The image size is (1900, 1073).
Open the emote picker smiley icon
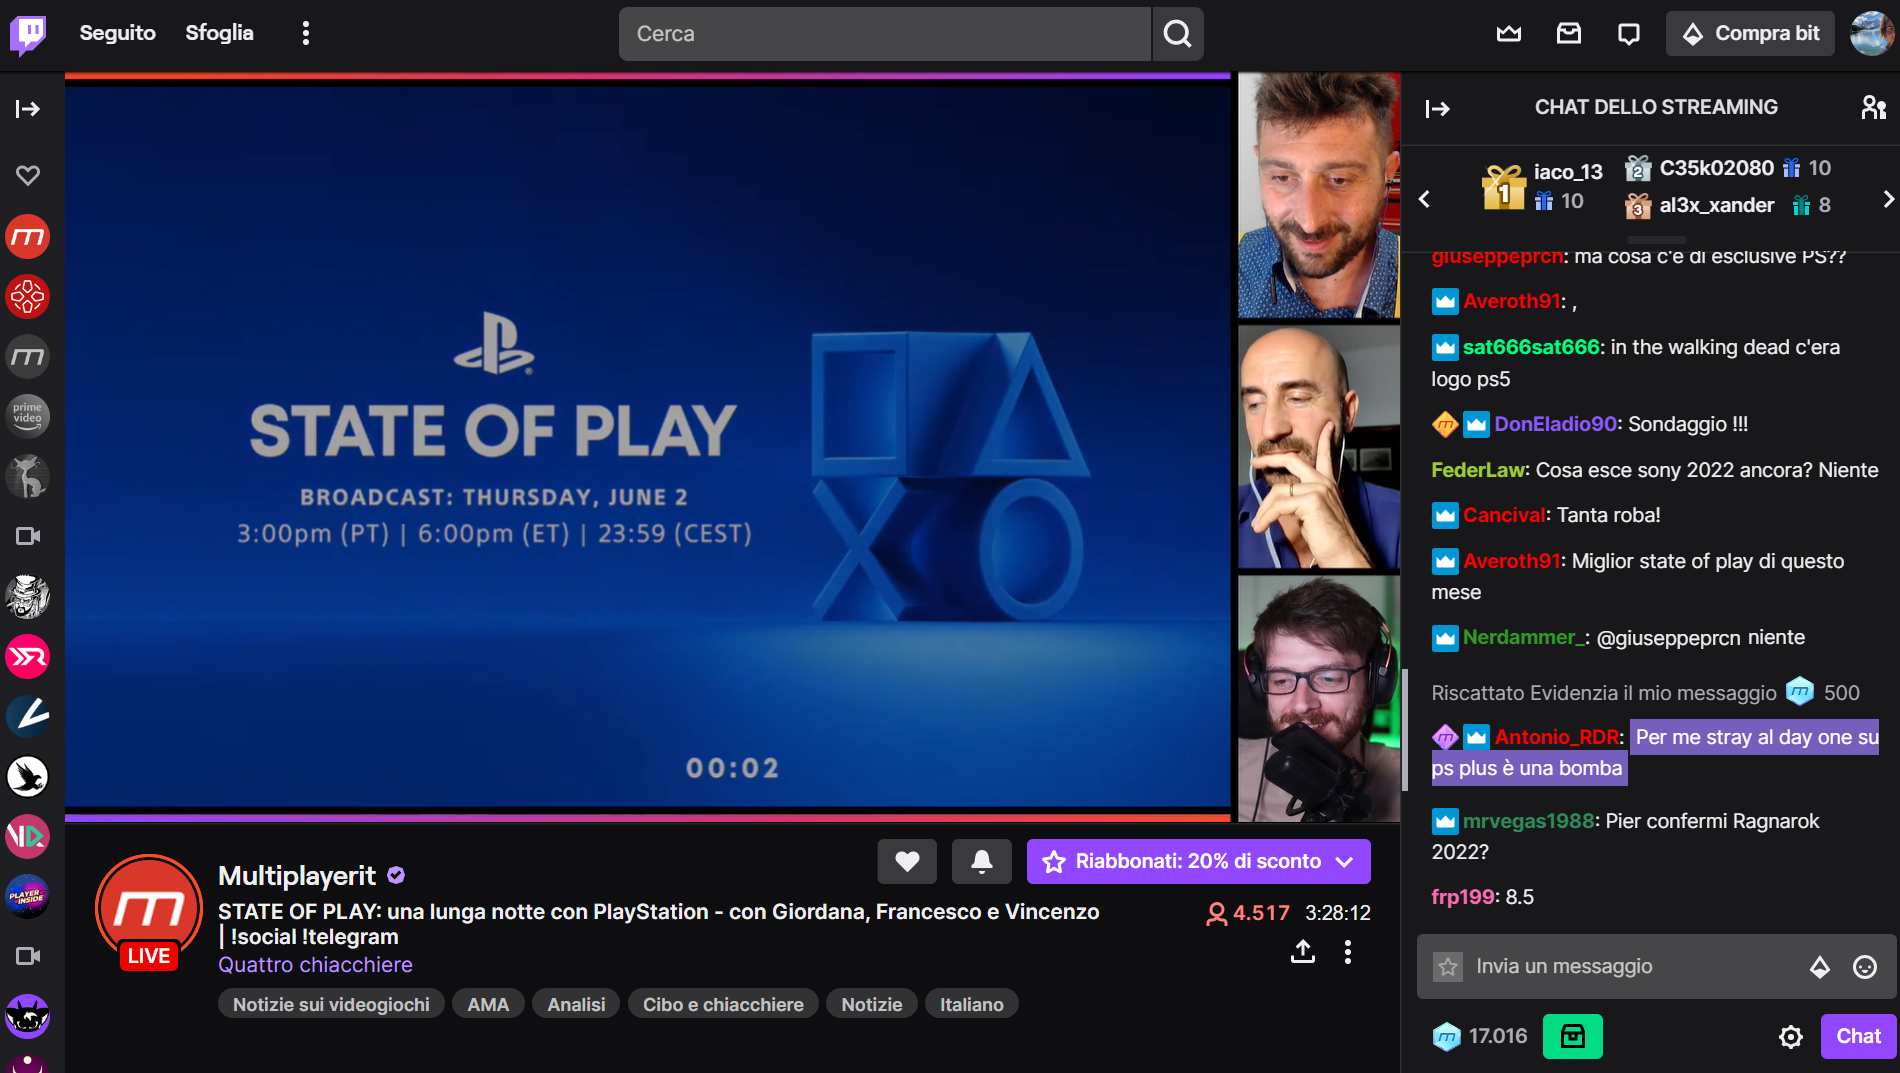pos(1865,967)
